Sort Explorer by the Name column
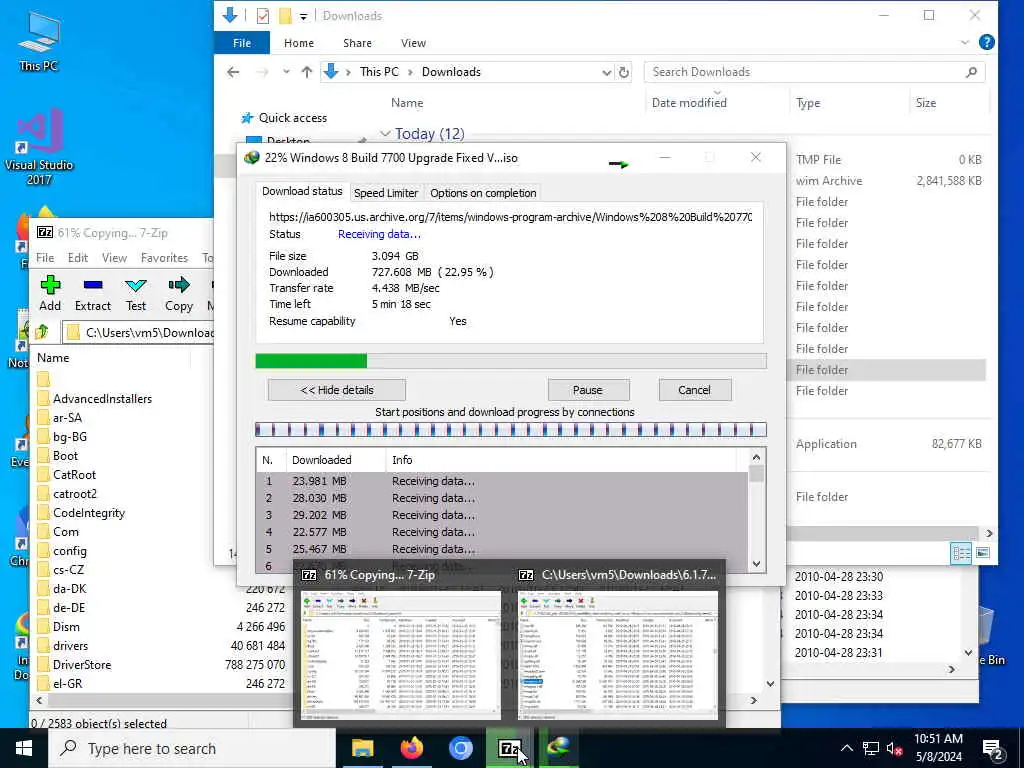Screen dimensions: 1024x768 click(407, 103)
